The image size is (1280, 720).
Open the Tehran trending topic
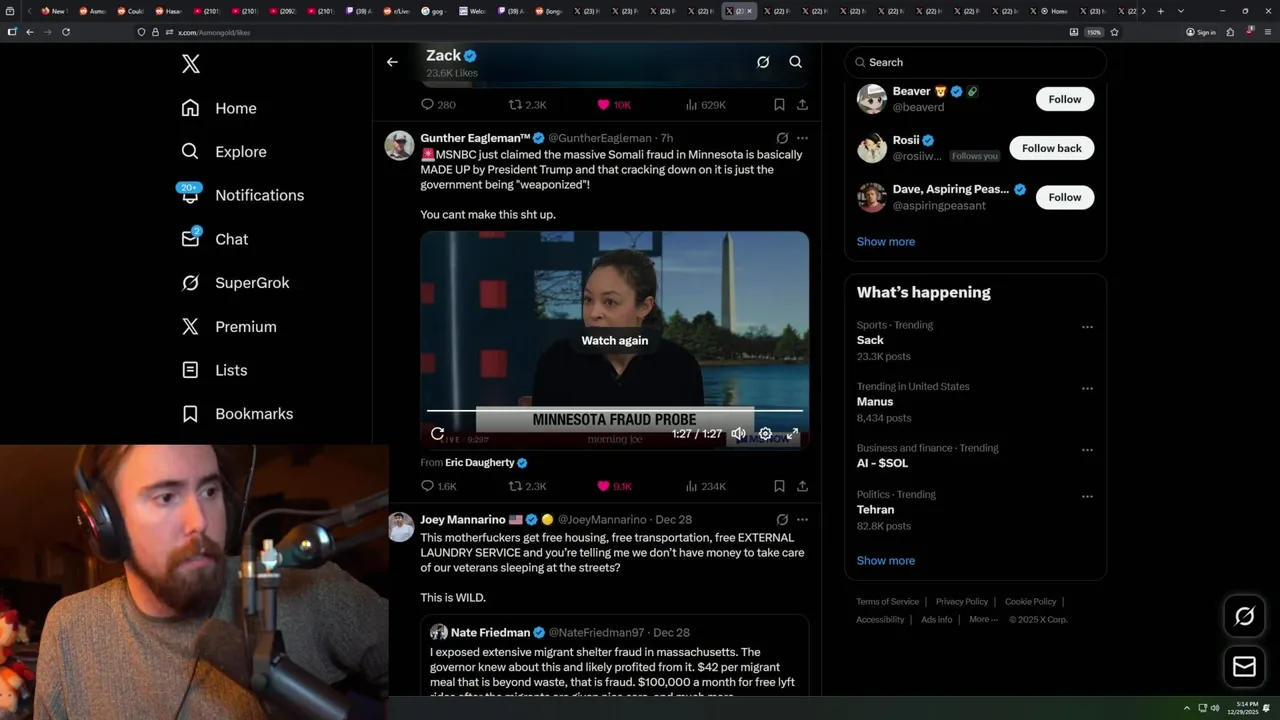pyautogui.click(x=975, y=510)
